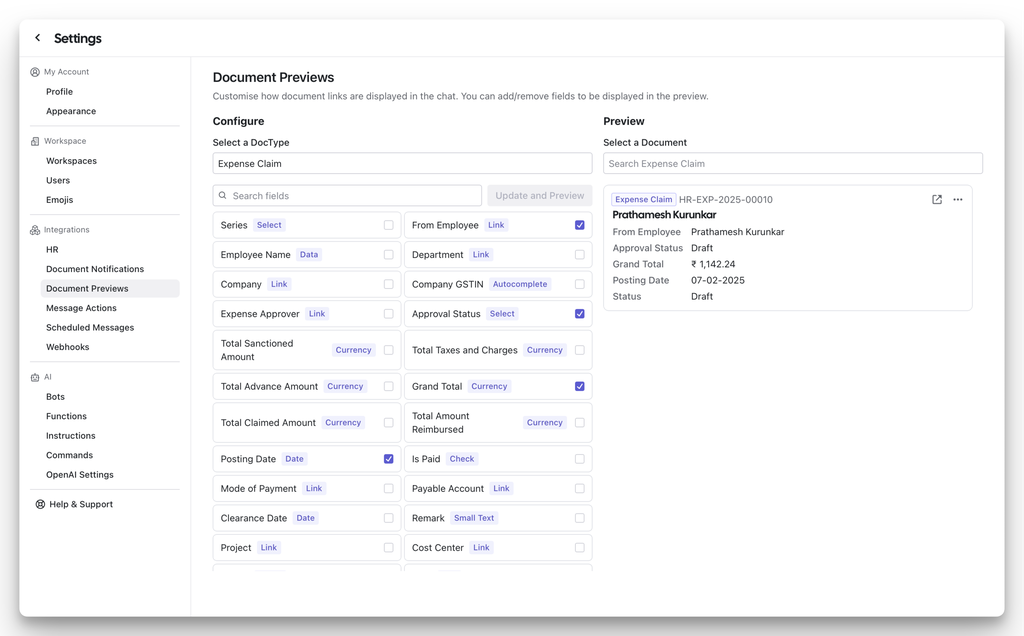Click the Update and Preview button

click(x=539, y=194)
